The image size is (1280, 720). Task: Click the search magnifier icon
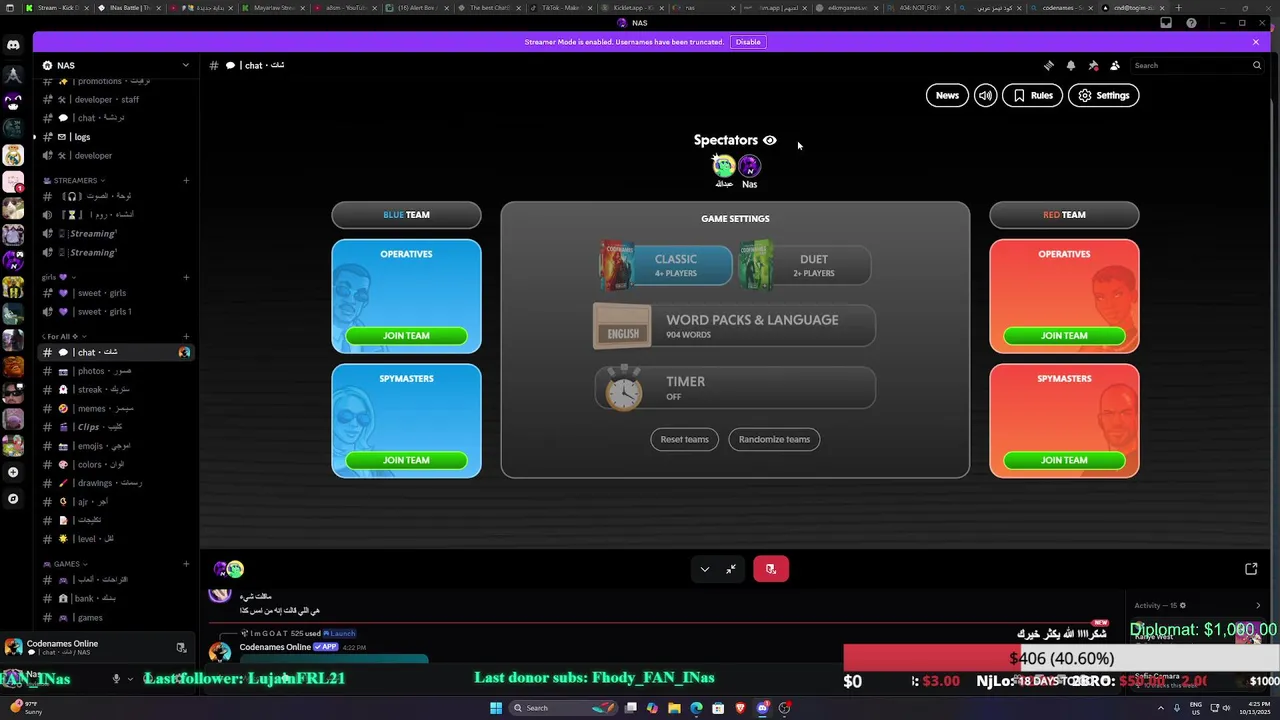click(x=1257, y=65)
